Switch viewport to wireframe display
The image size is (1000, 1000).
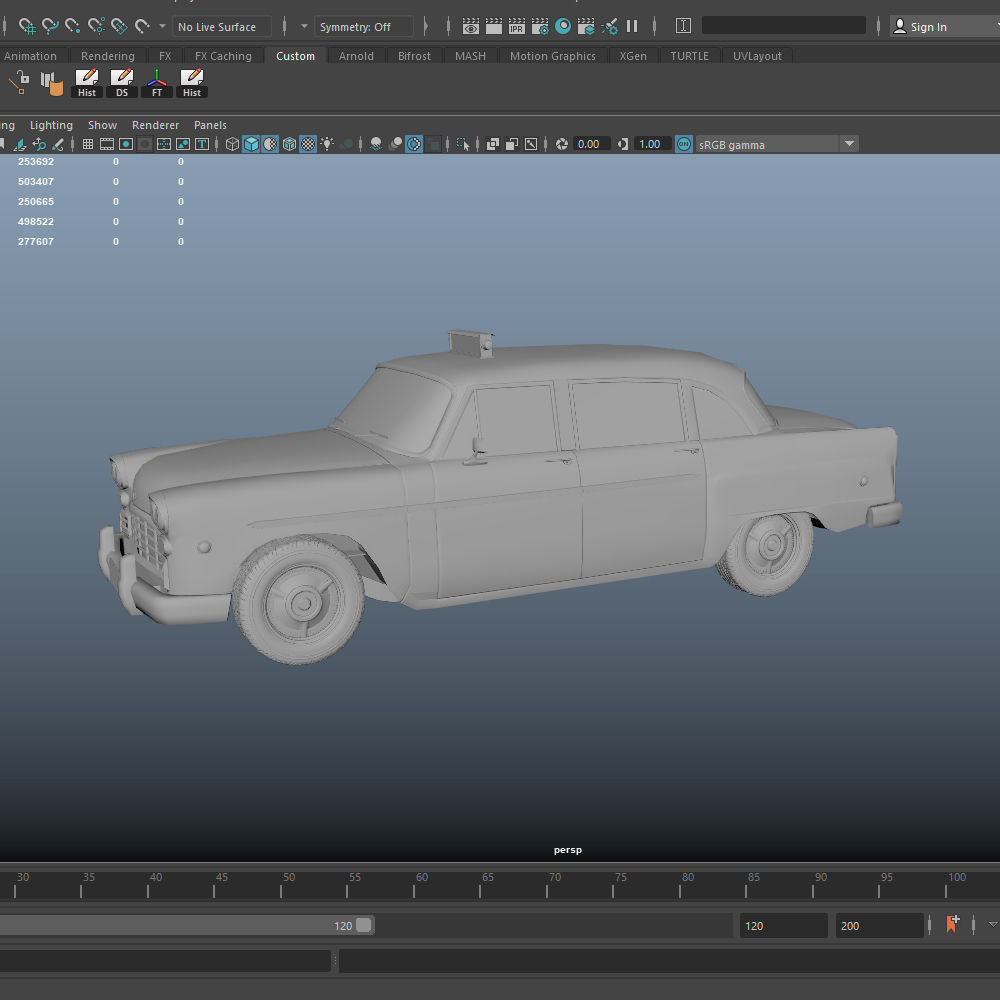coord(232,144)
